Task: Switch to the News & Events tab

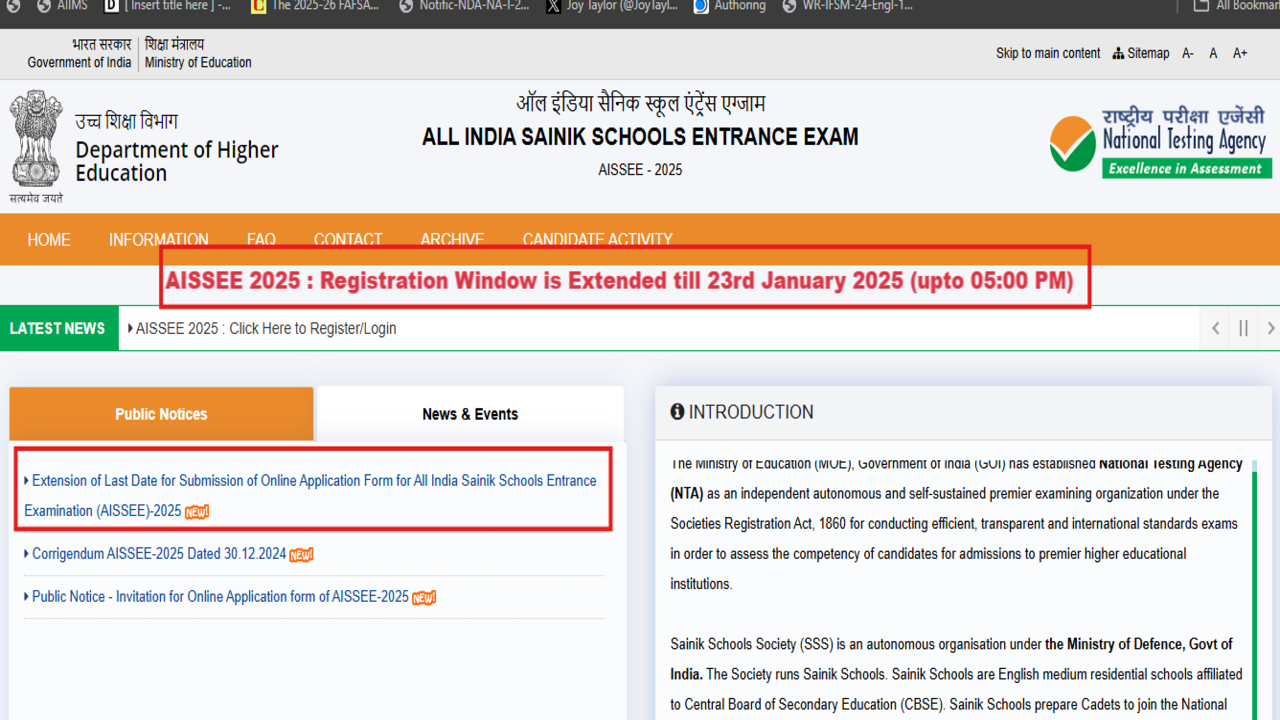Action: click(469, 413)
